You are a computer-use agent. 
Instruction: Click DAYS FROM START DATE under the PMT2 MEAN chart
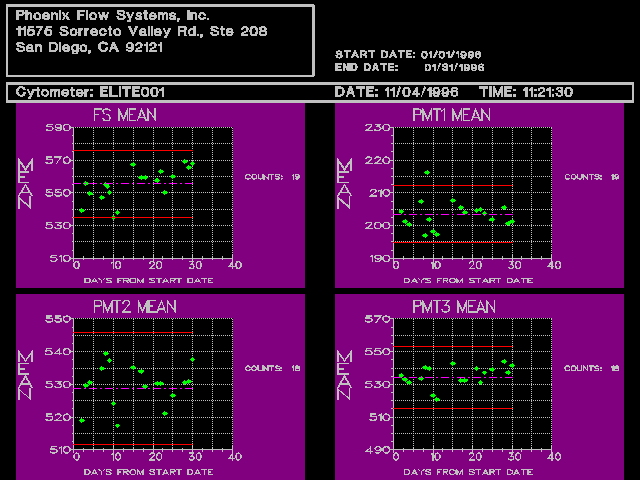click(148, 472)
